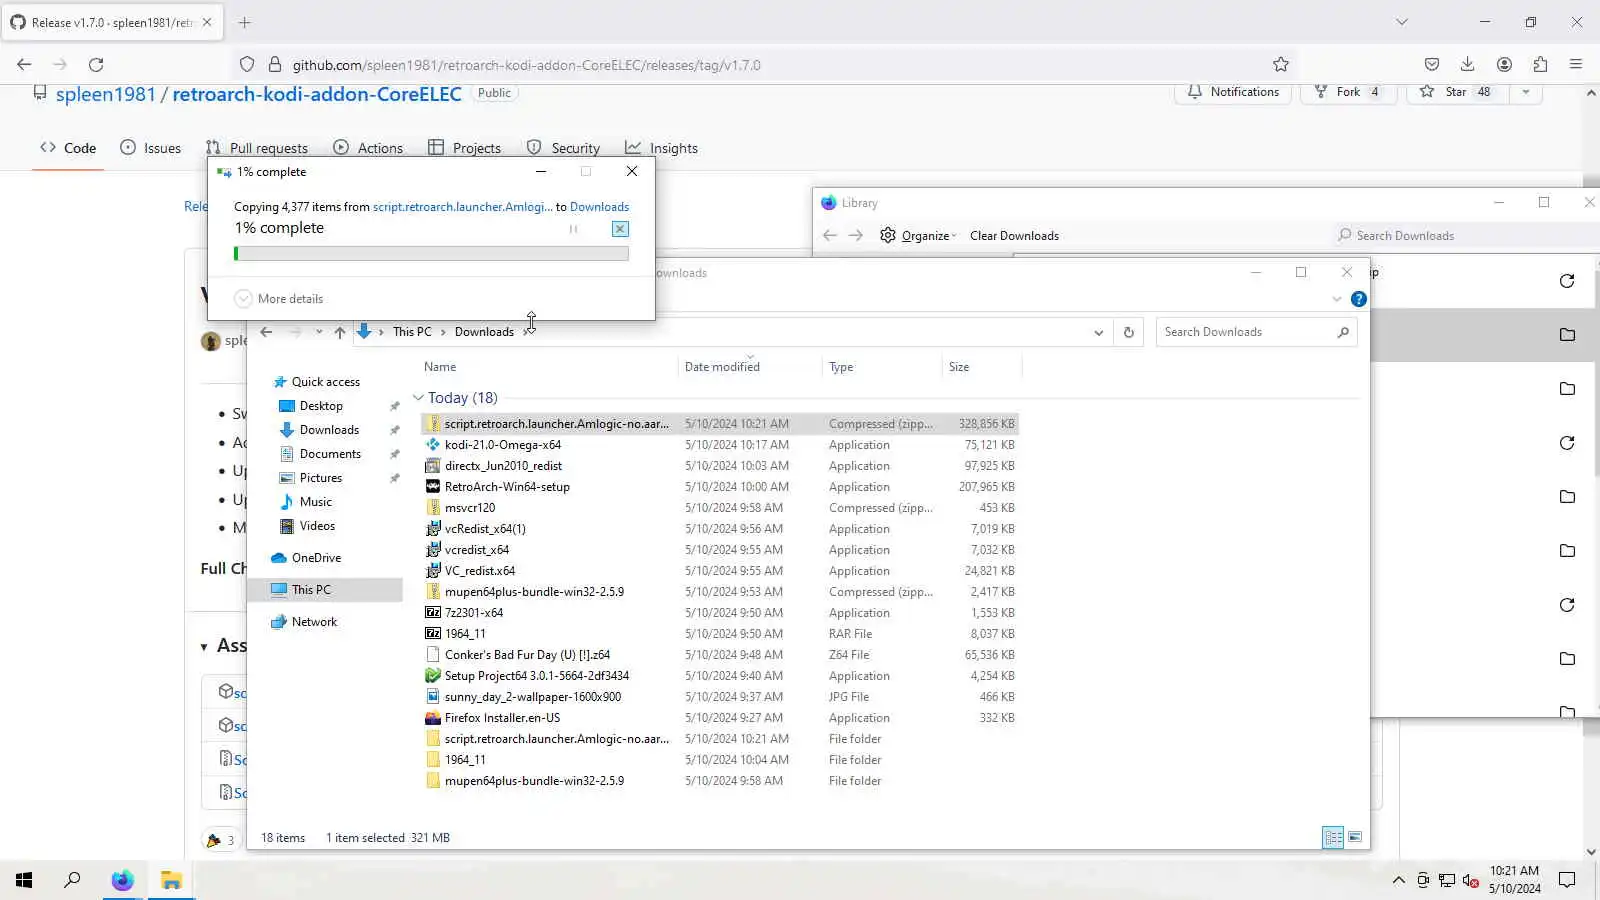Open the Downloads destination link in copy dialog
Screen dimensions: 1600x900
[x=599, y=207]
